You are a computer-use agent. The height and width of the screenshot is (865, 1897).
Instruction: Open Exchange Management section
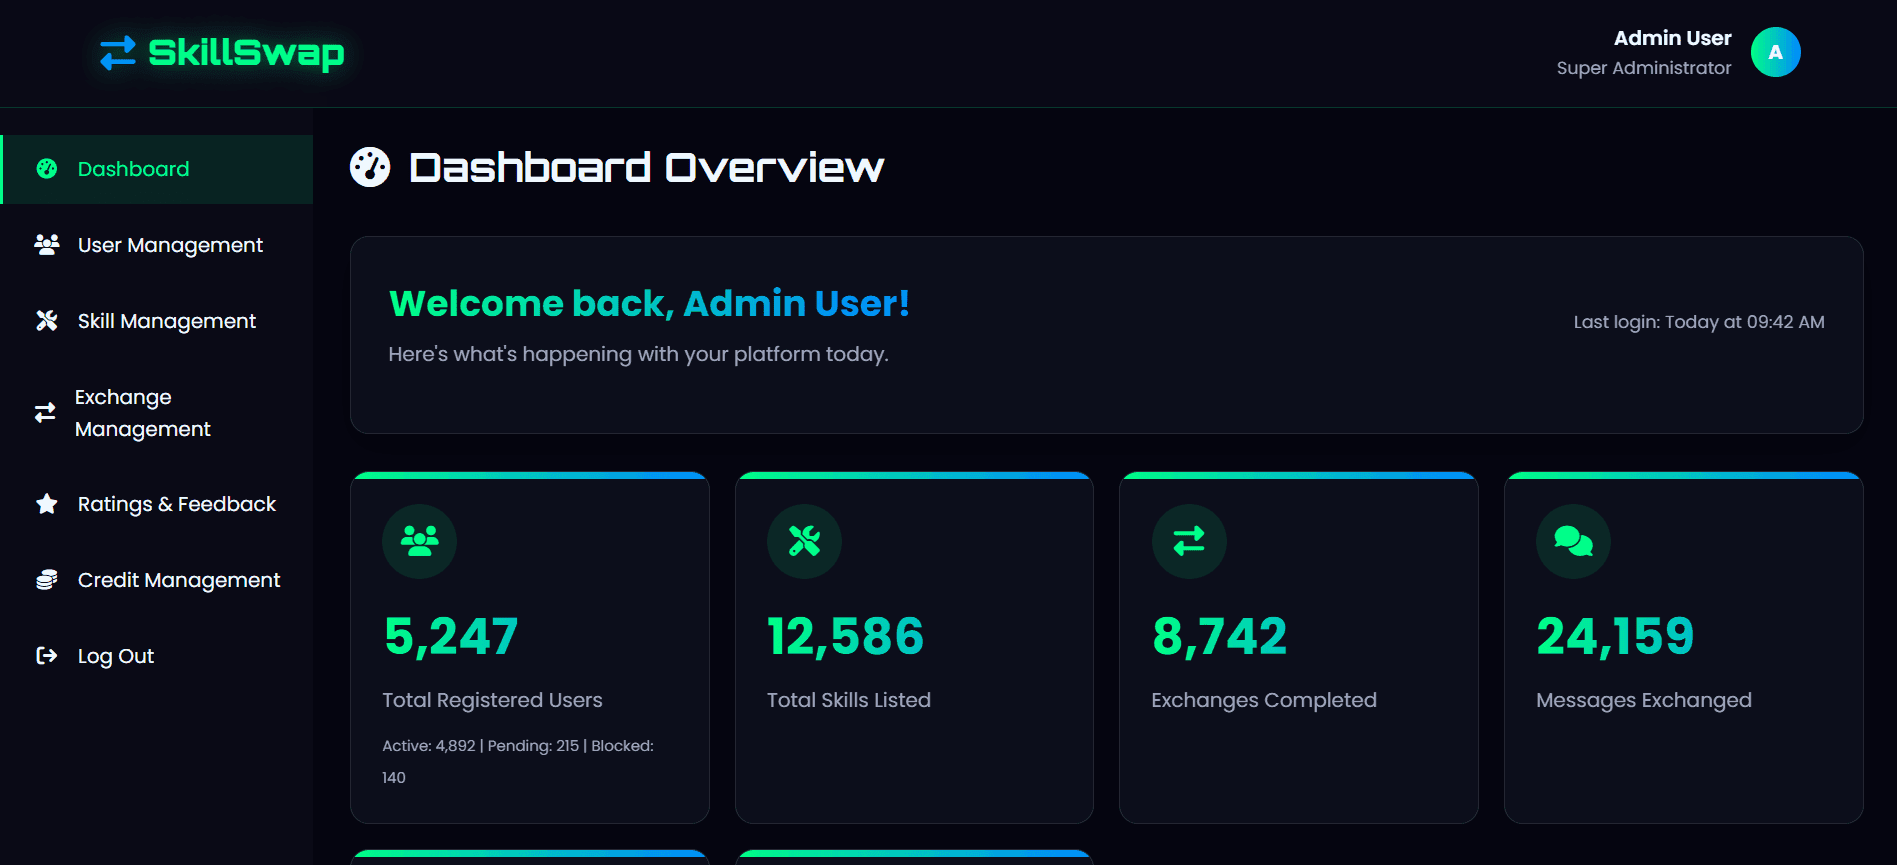(x=157, y=413)
